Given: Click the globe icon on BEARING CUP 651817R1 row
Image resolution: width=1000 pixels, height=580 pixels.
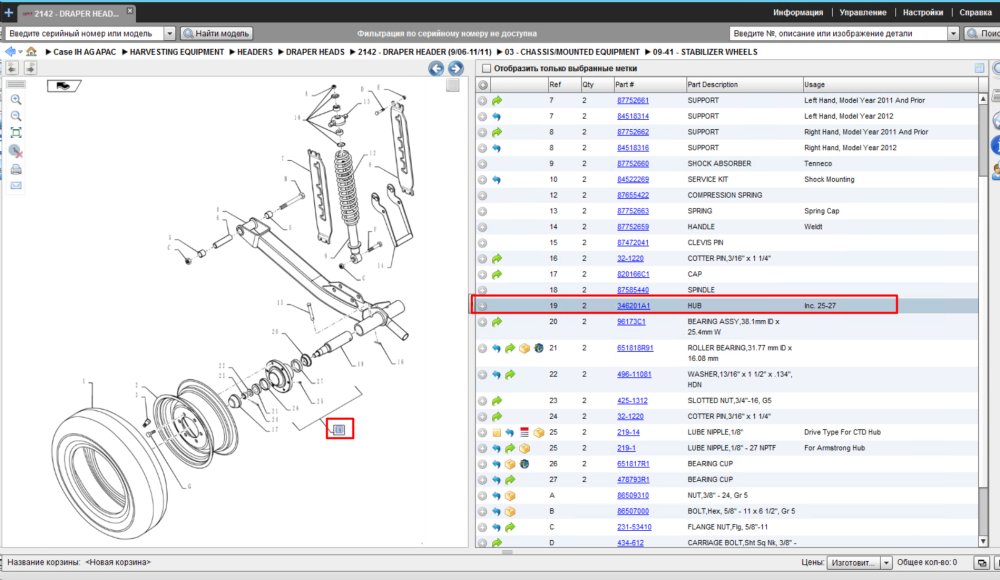Looking at the screenshot, I should pos(524,464).
